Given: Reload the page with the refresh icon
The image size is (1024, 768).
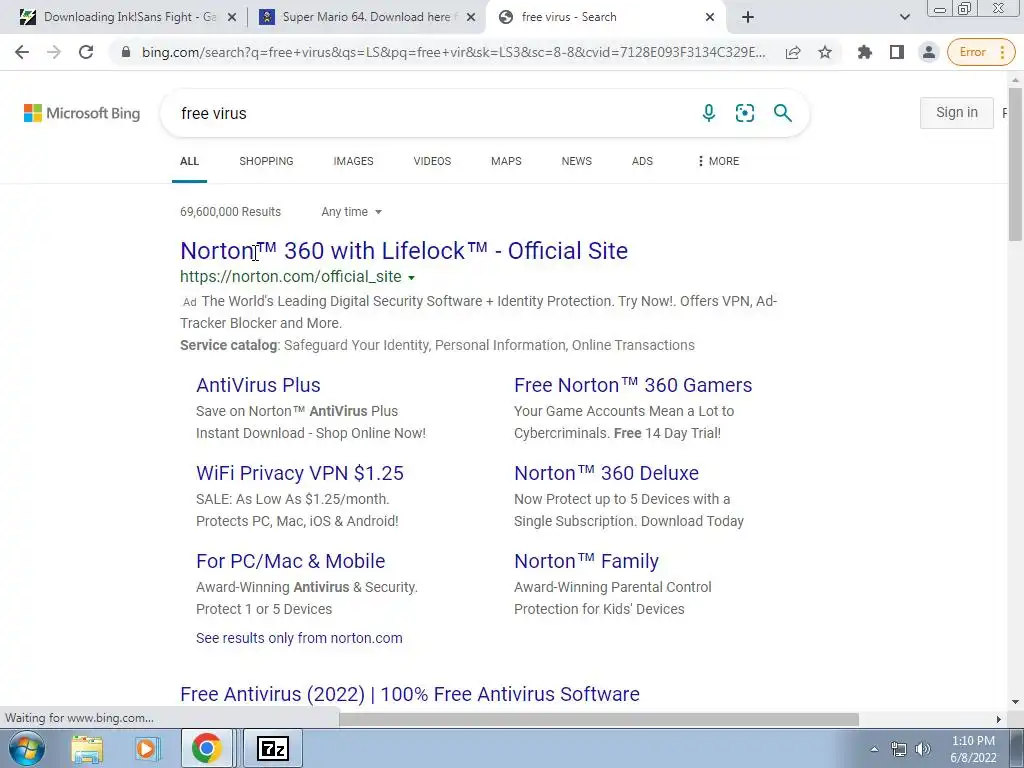Looking at the screenshot, I should tap(86, 52).
